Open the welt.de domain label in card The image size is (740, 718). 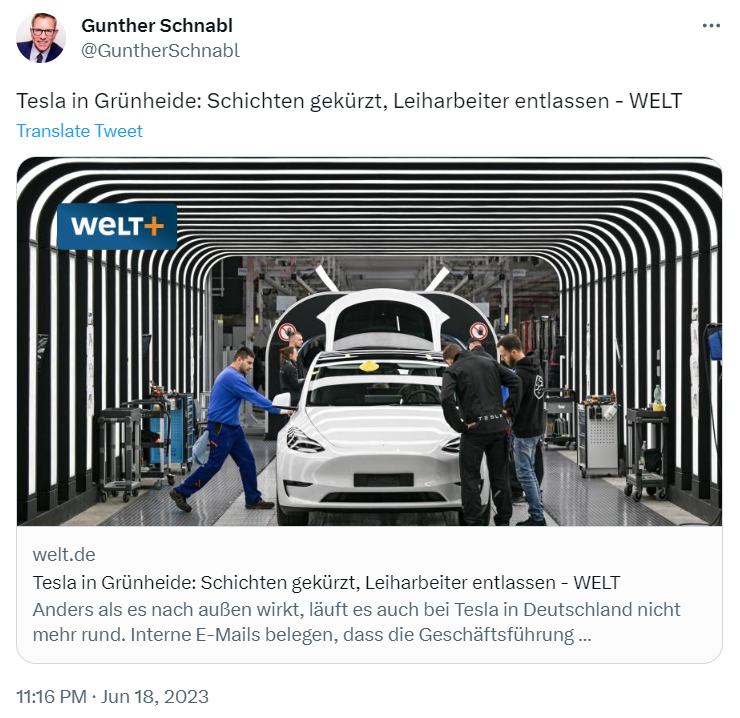(x=64, y=555)
